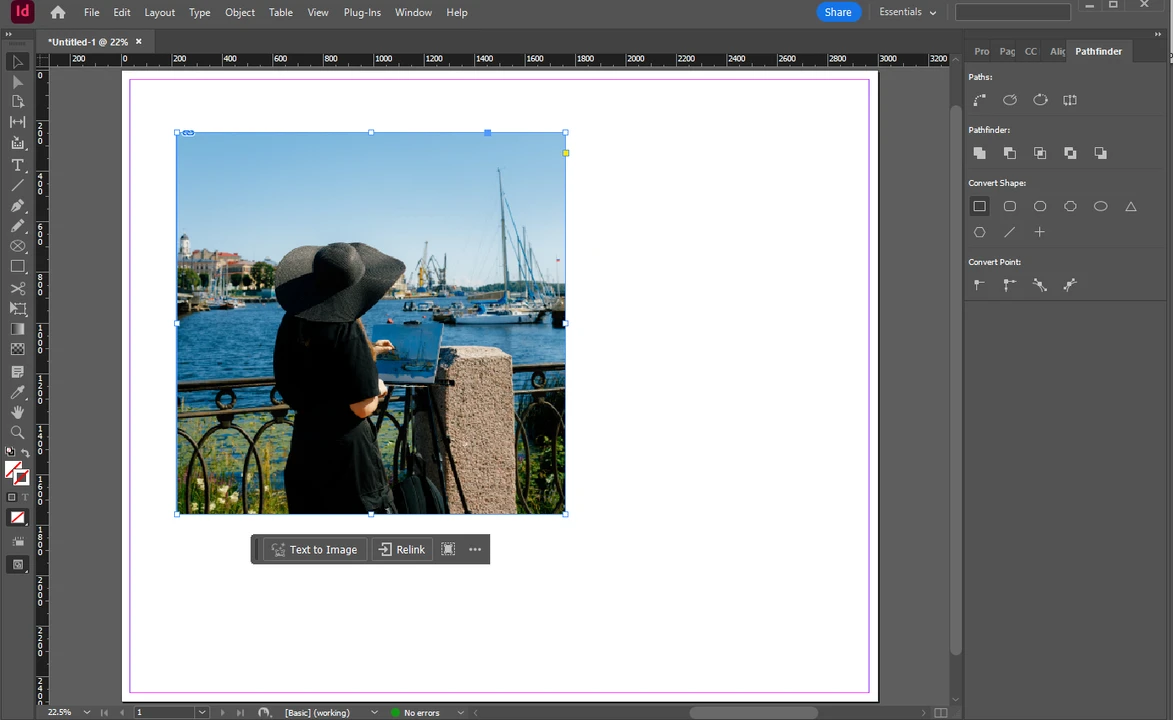Select the Zoom tool magnifier

17,433
